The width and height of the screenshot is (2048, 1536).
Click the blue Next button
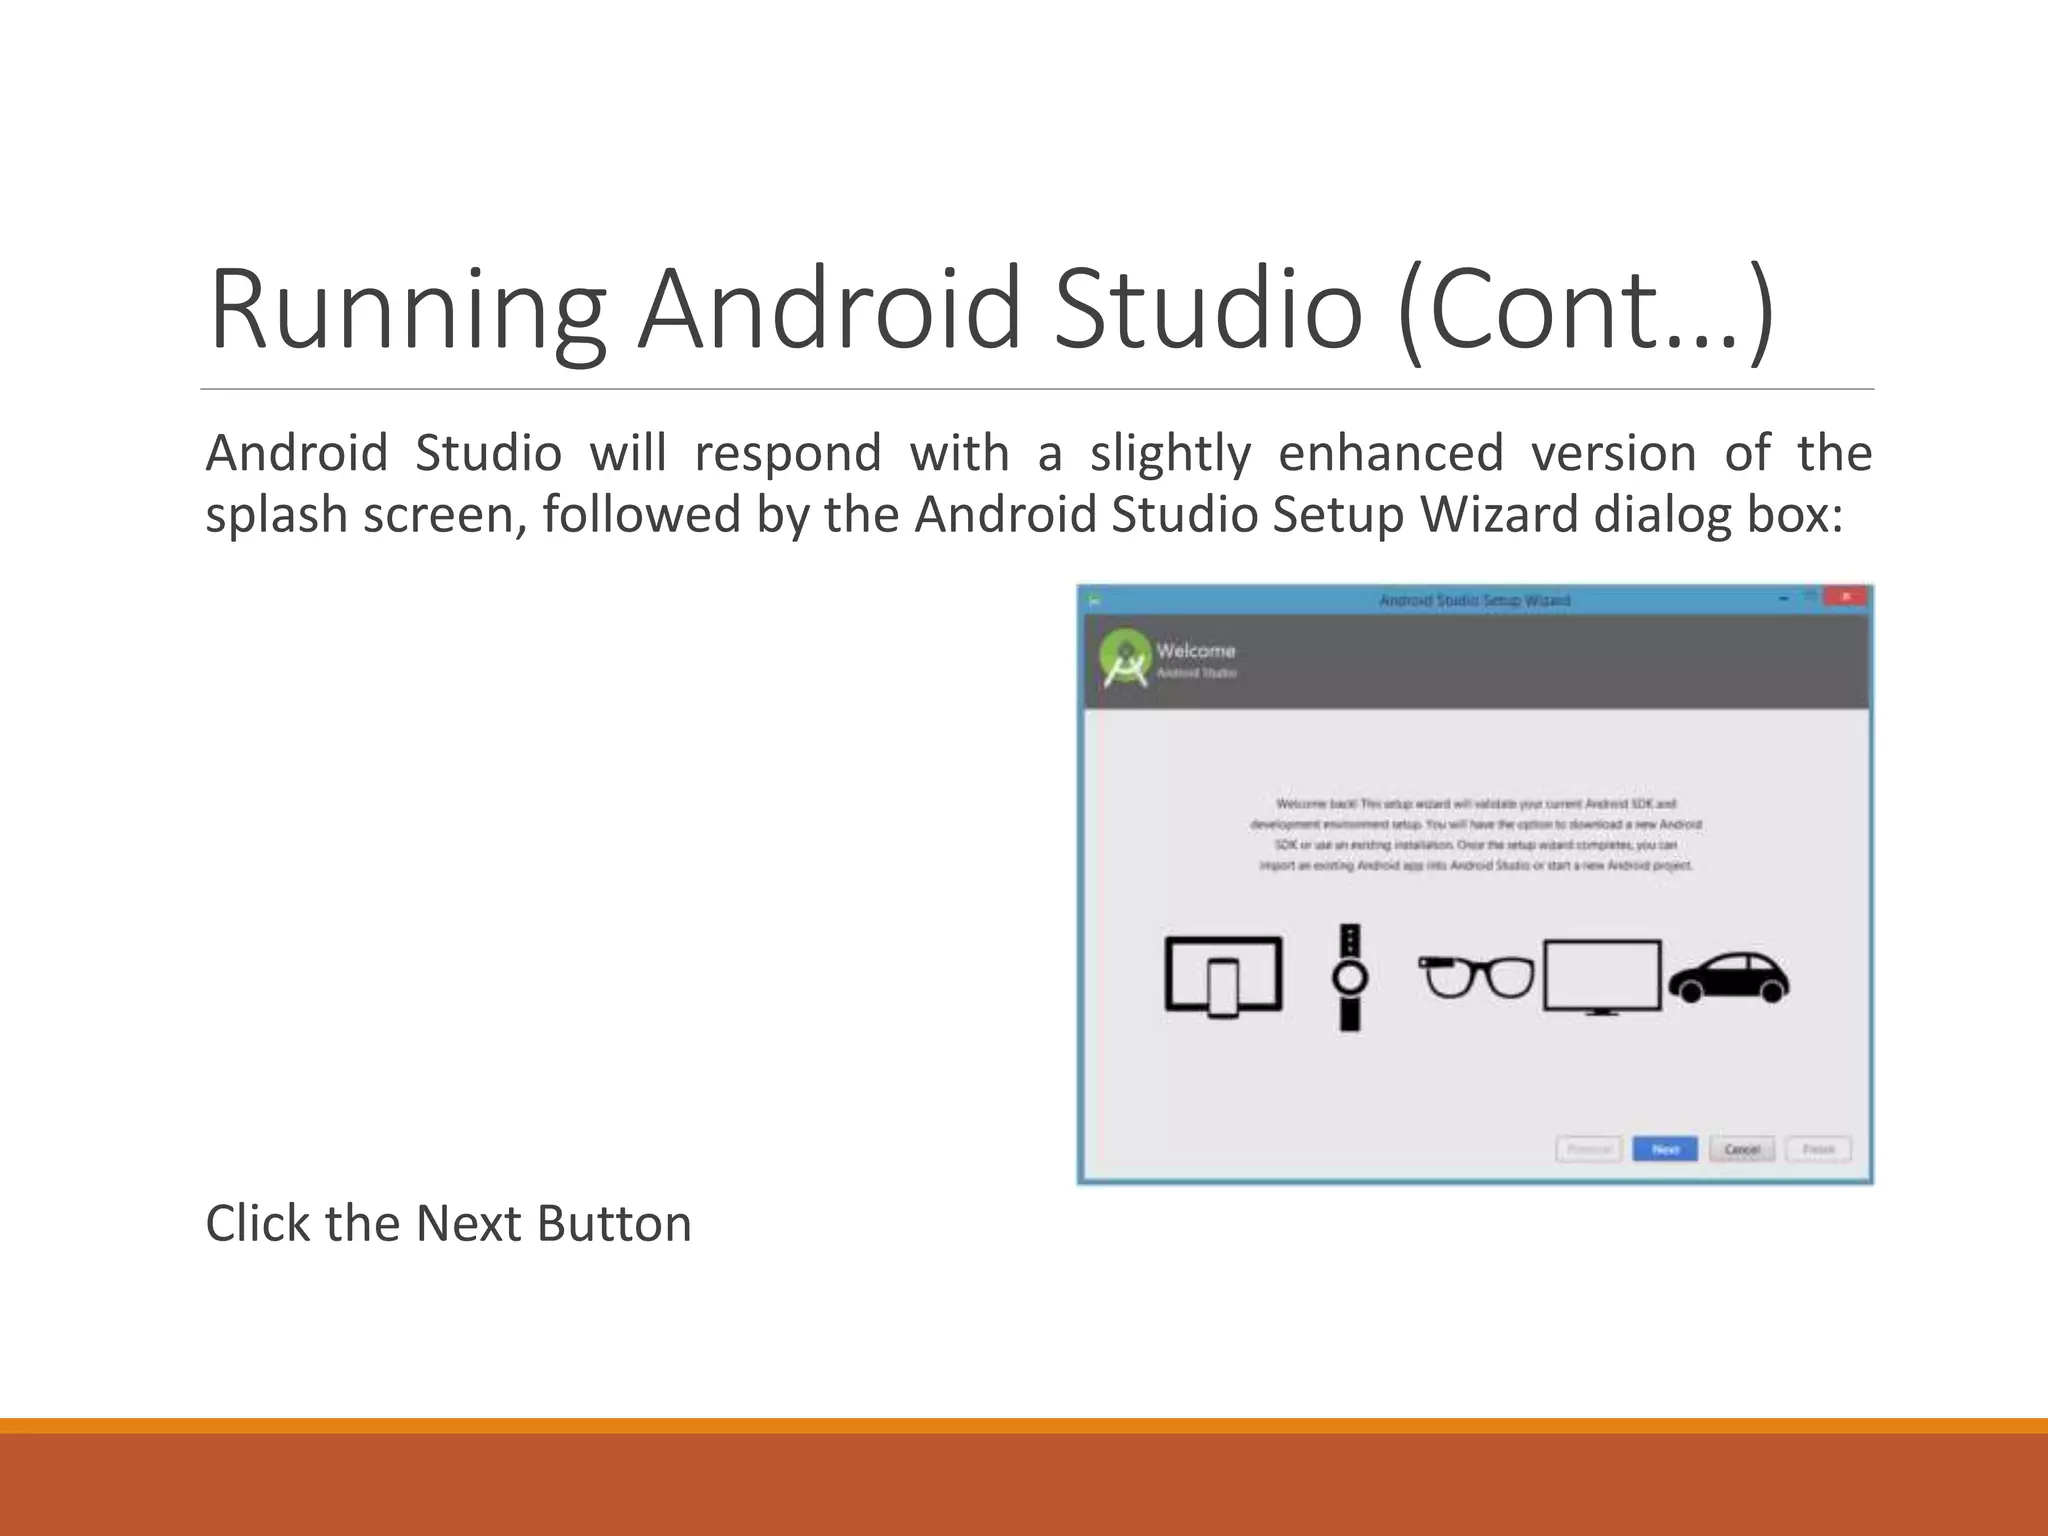coord(1664,1149)
